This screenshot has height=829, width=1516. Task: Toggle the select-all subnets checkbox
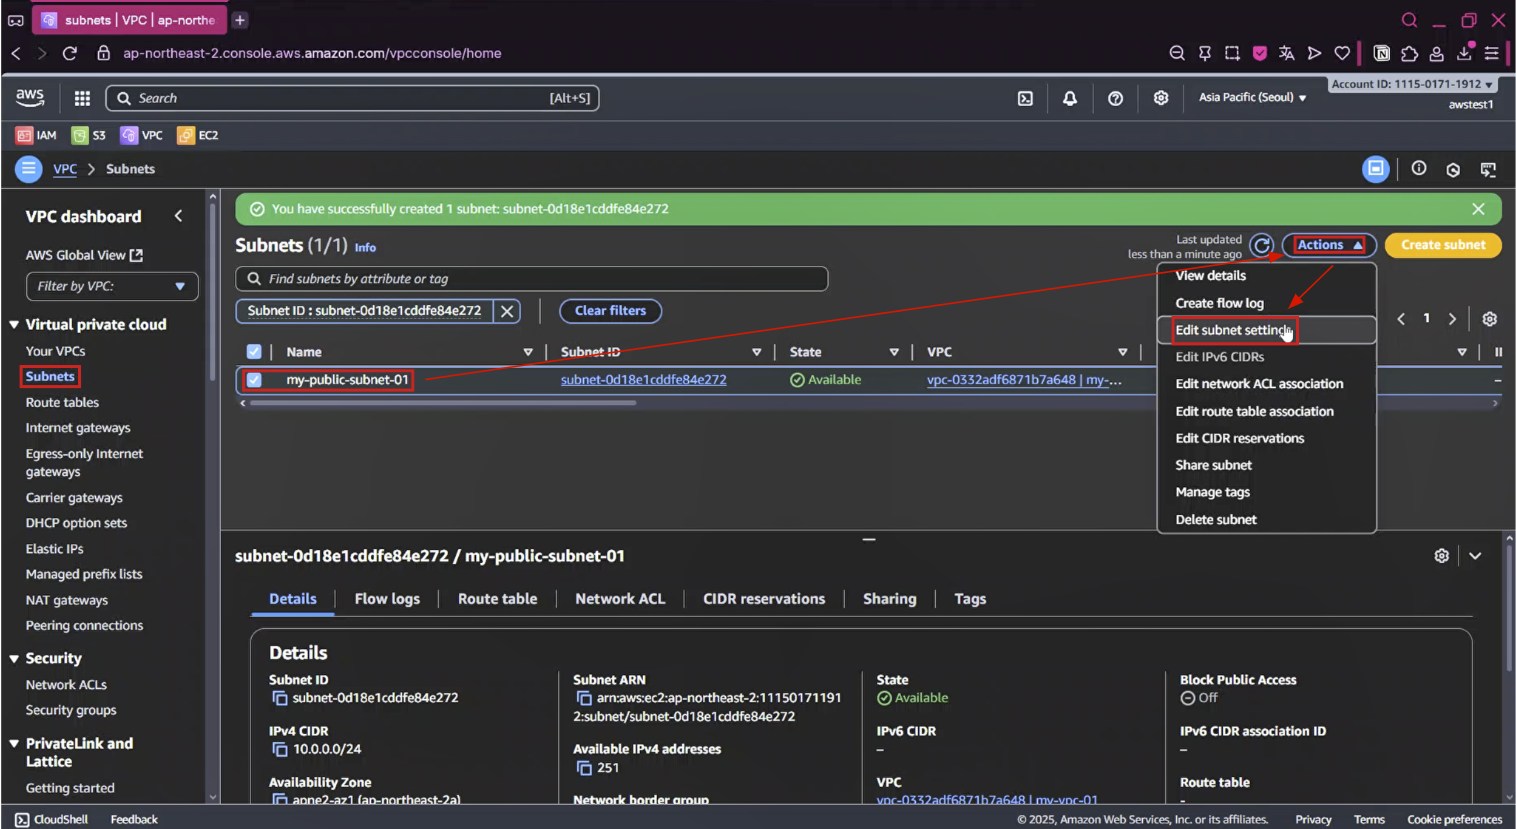254,352
